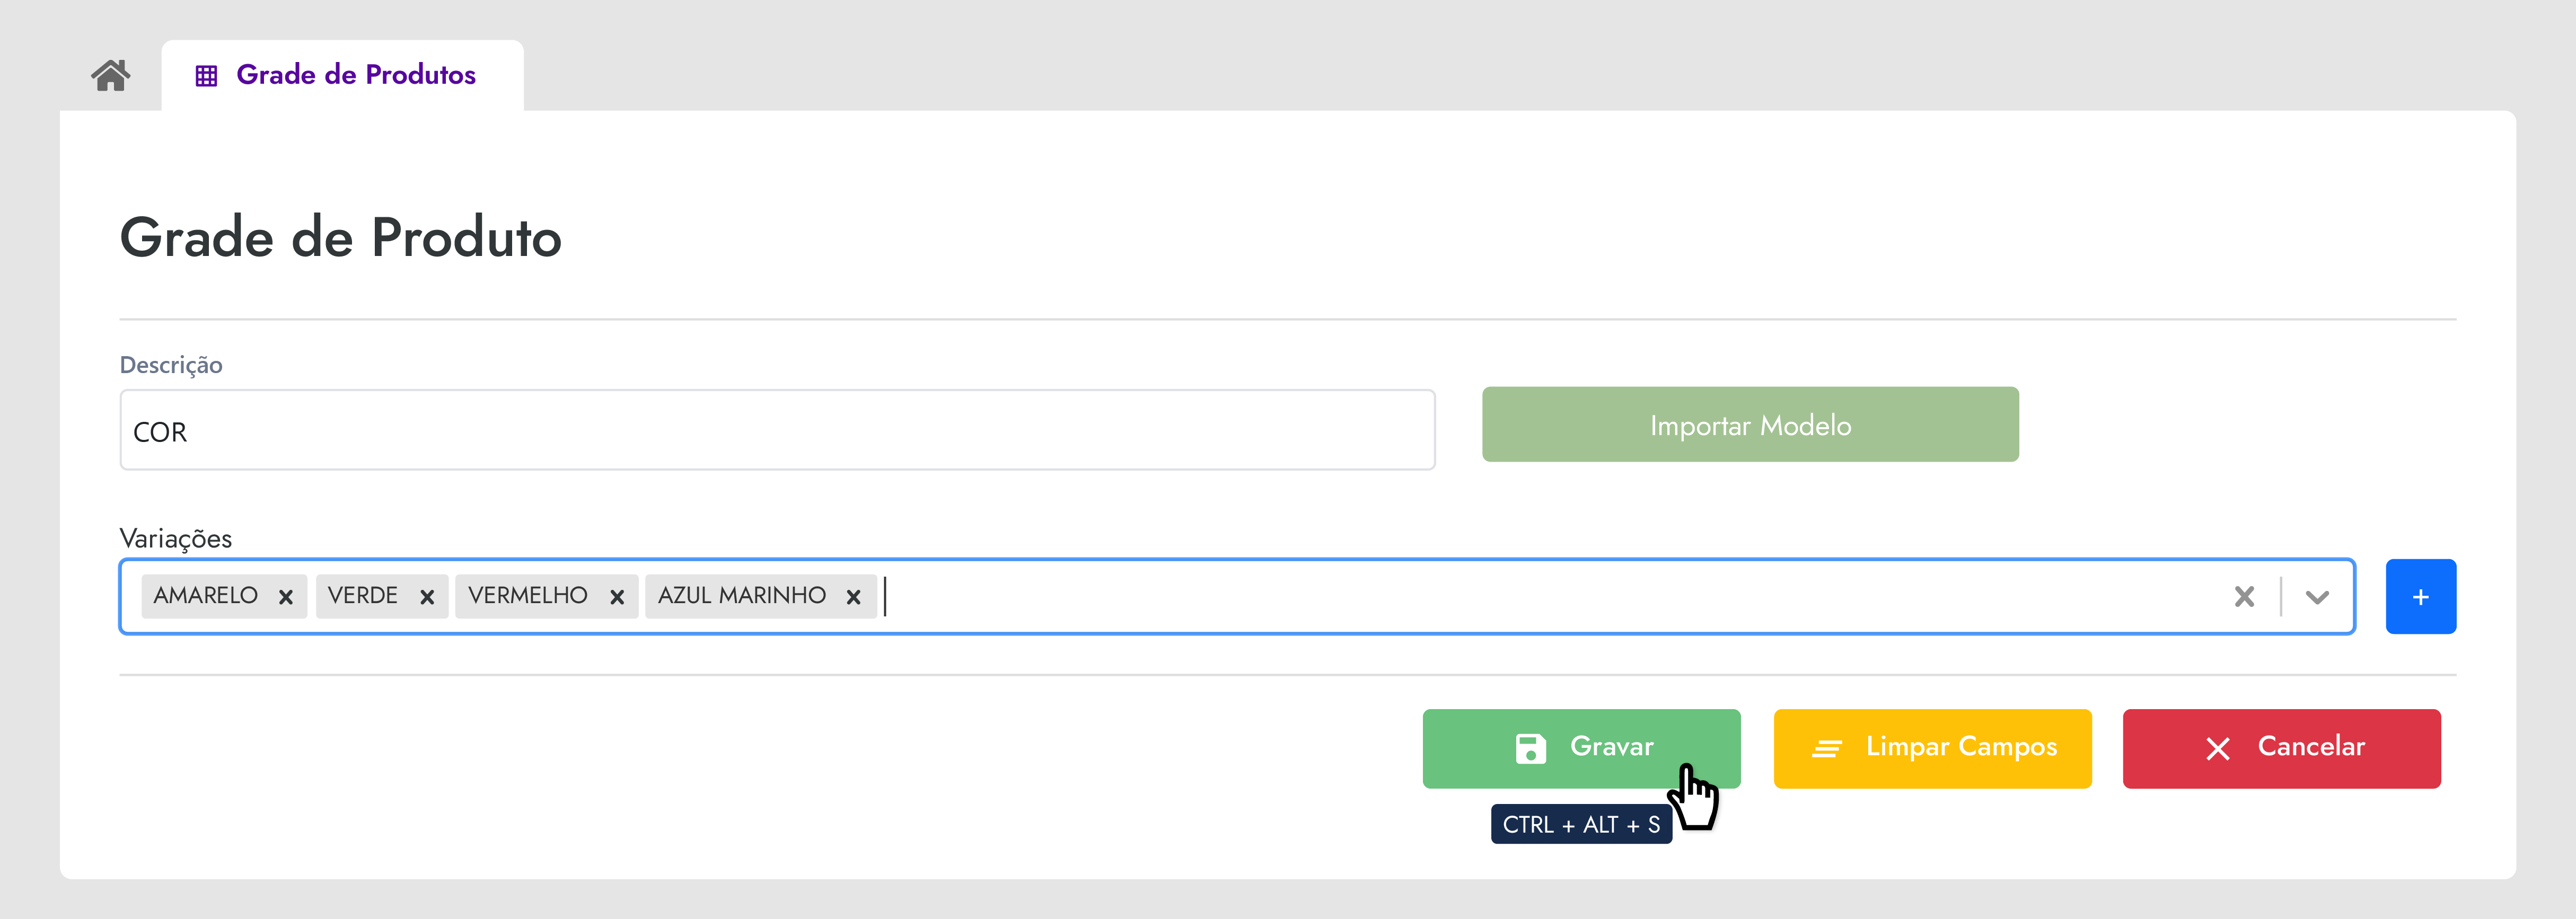Viewport: 2576px width, 919px height.
Task: Save the form with Gravar
Action: tap(1581, 748)
